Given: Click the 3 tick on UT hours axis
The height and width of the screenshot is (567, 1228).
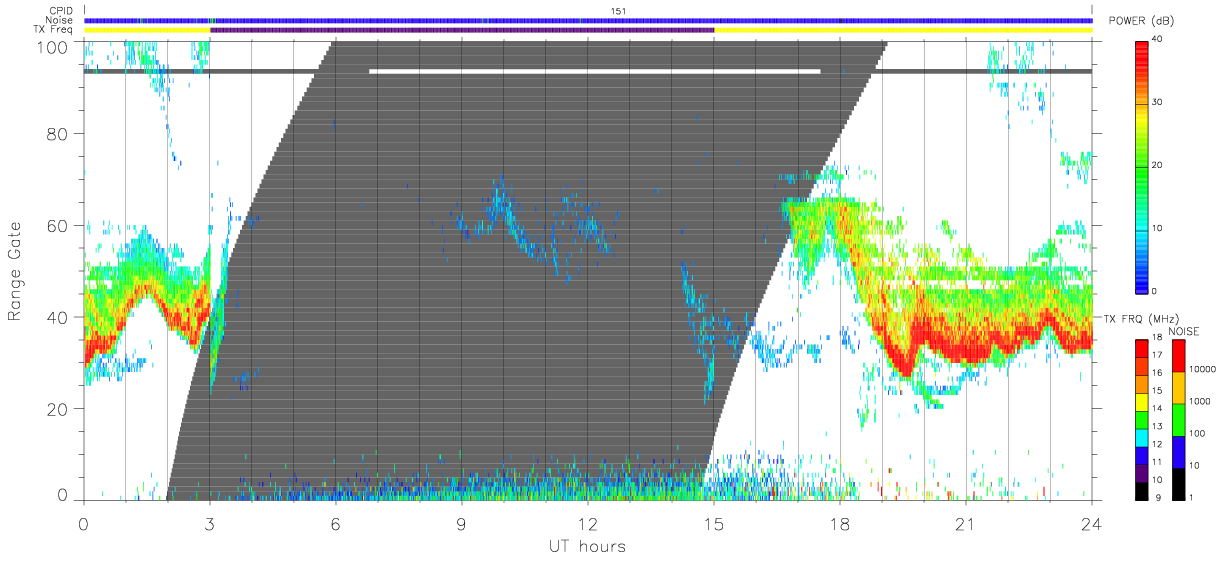Looking at the screenshot, I should 209,523.
